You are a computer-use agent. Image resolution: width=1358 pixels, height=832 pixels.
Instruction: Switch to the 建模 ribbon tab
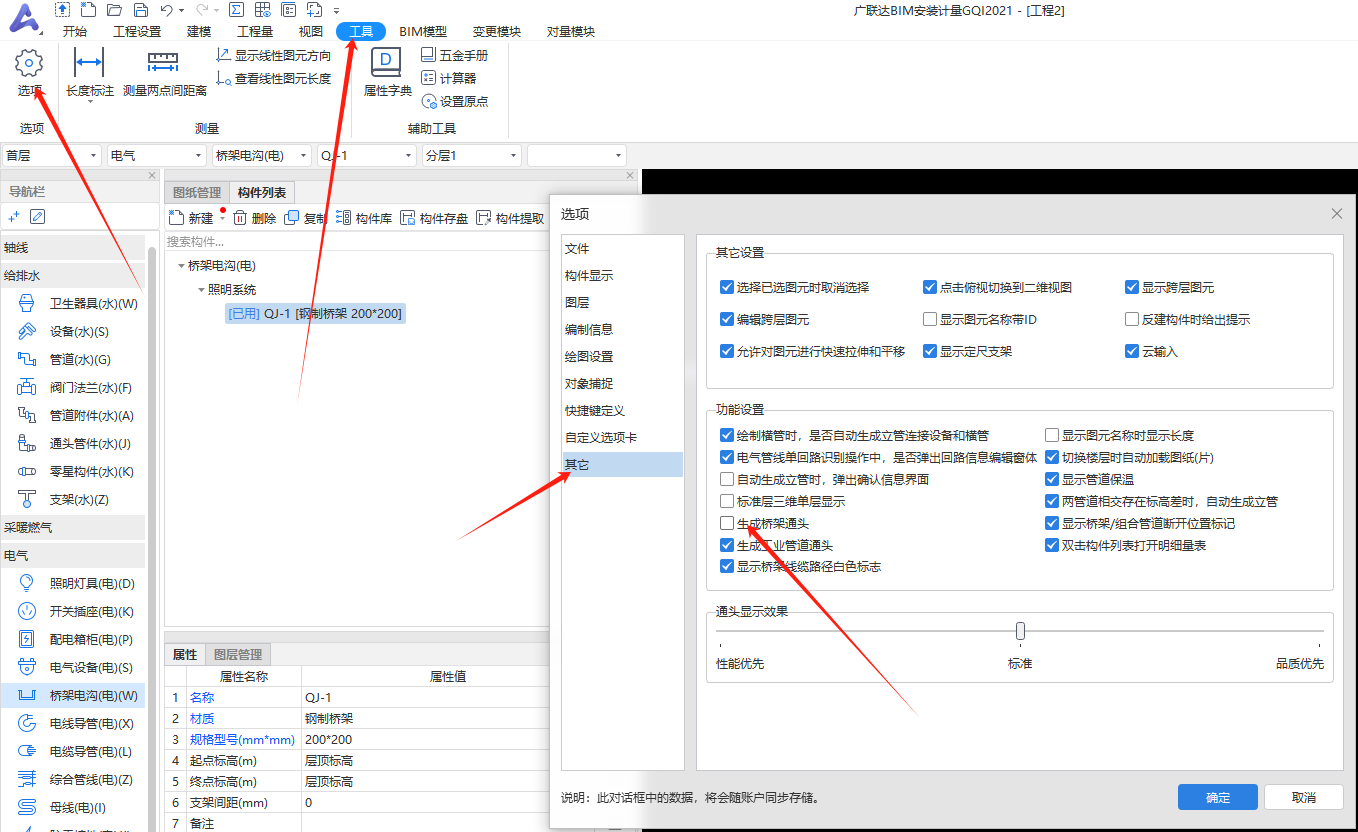(x=199, y=32)
